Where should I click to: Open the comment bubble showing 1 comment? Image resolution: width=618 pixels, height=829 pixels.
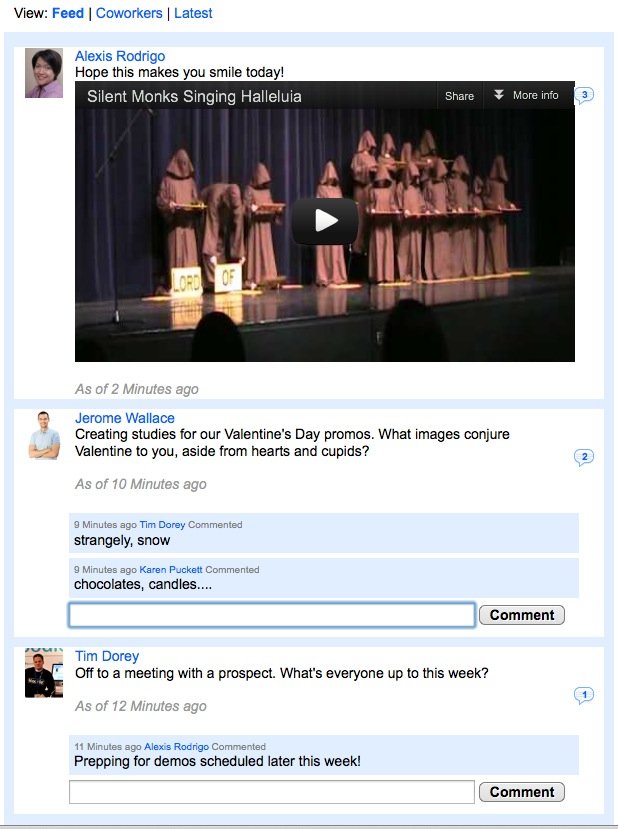tap(584, 695)
